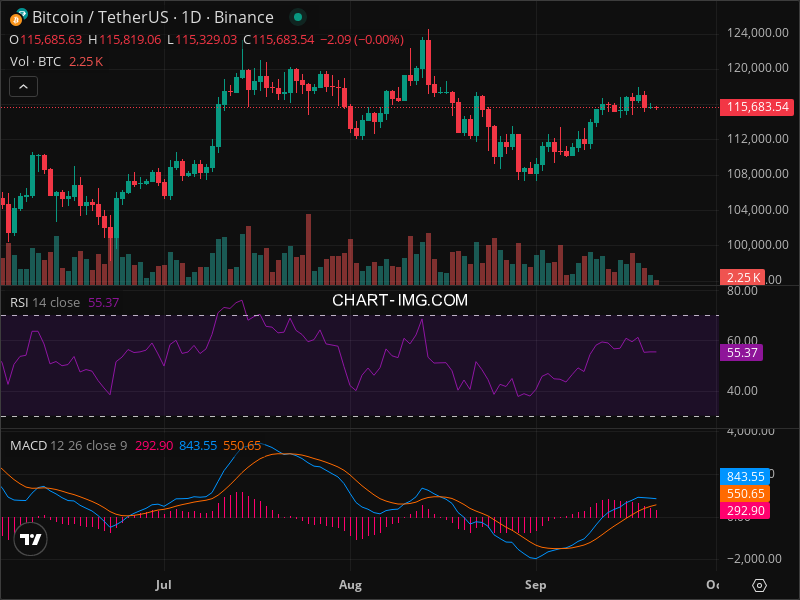
Task: Select the MACD 12 26 close 9 legend
Action: point(68,445)
